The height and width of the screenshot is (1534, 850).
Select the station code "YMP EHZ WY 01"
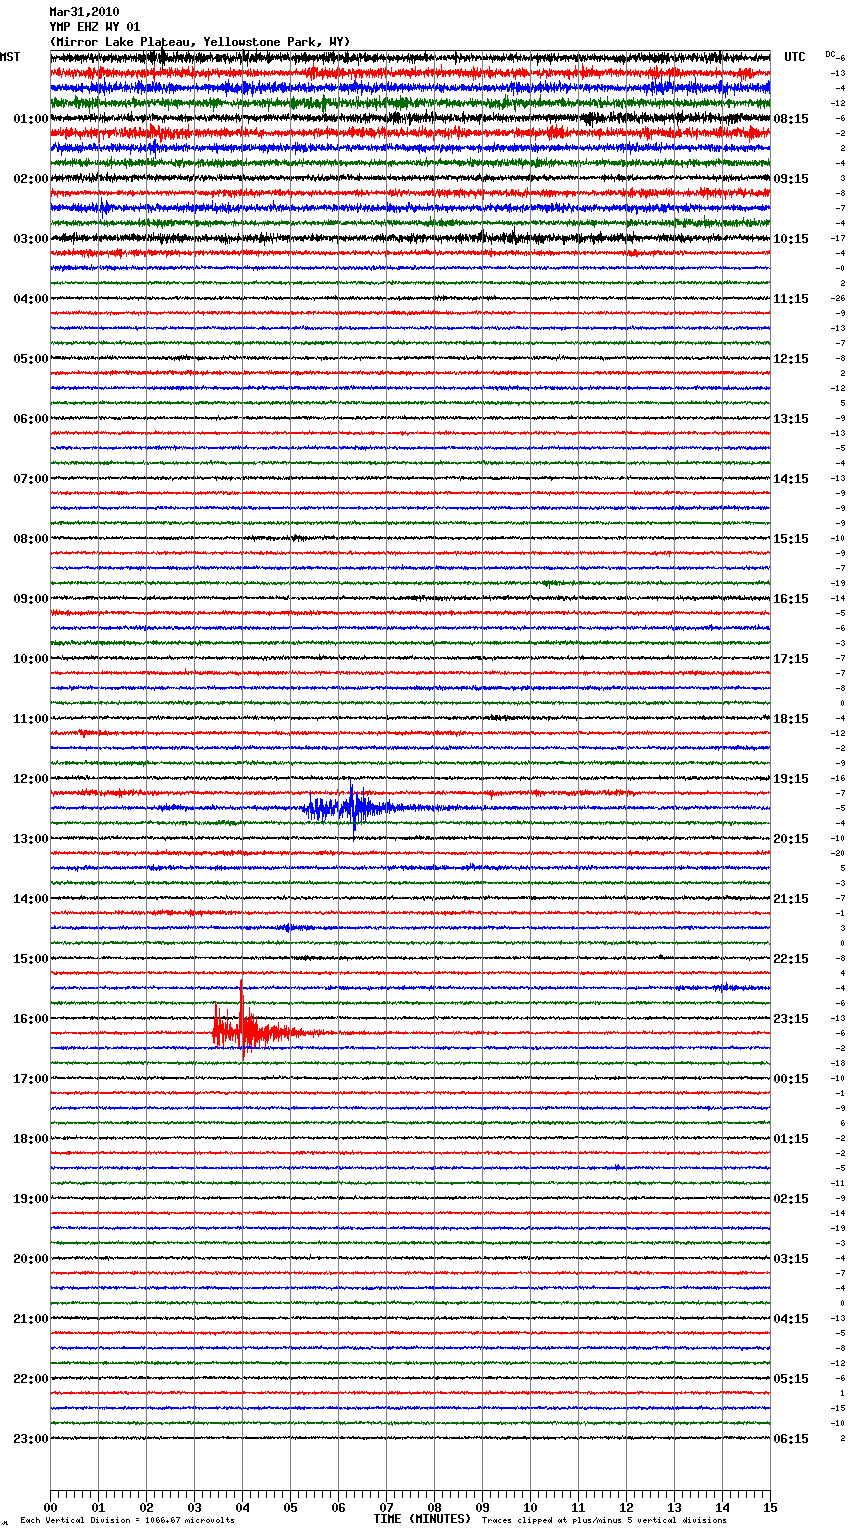point(95,27)
